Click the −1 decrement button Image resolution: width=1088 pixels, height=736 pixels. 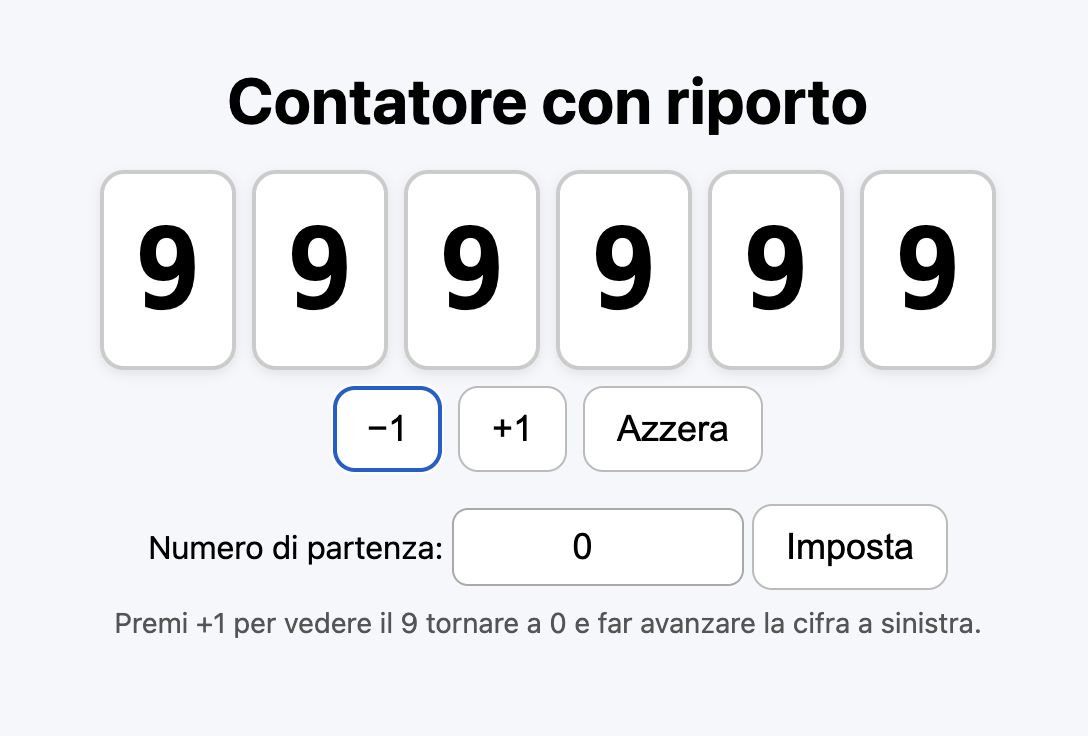(387, 429)
